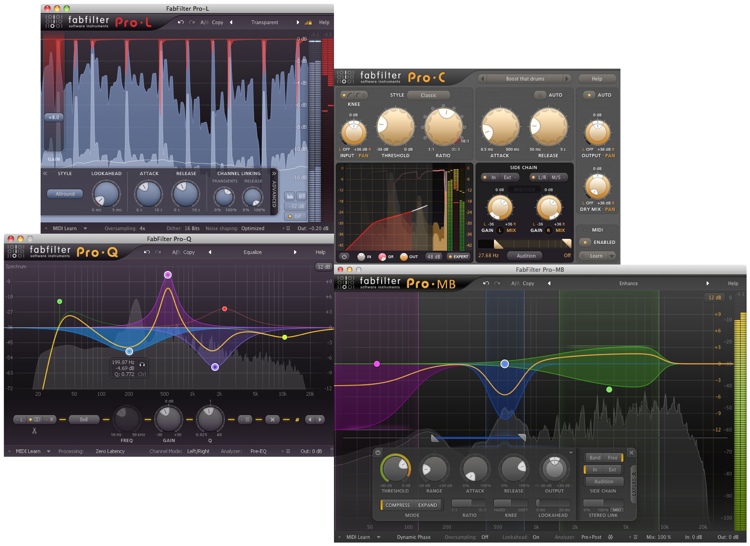
Task: Toggle band bypass button in Pro-Q
Action: point(245,419)
